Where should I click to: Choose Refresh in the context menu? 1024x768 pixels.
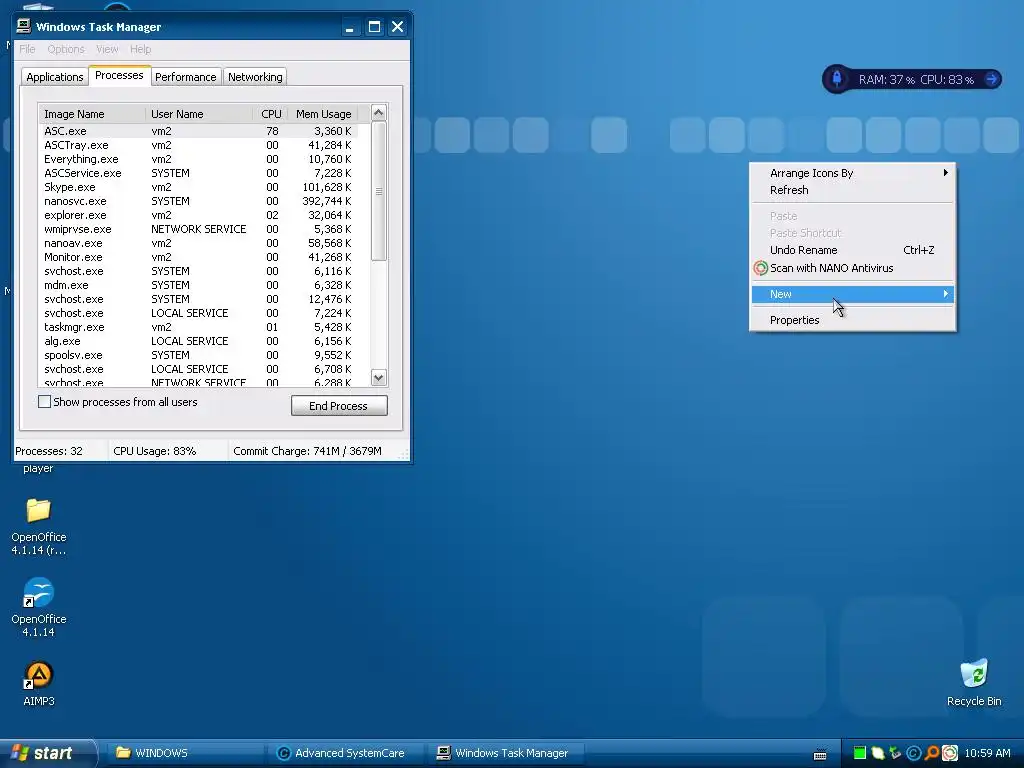point(852,190)
